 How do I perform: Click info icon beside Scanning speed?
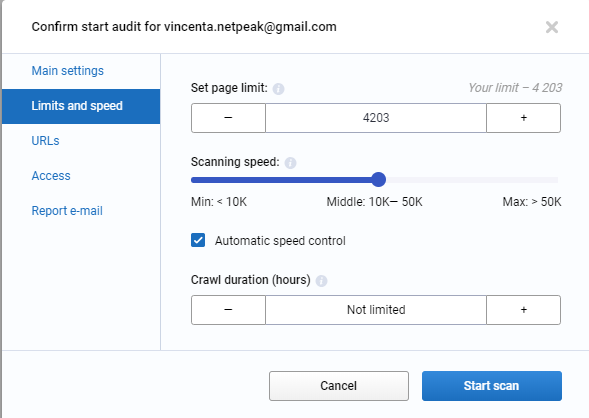coord(290,163)
